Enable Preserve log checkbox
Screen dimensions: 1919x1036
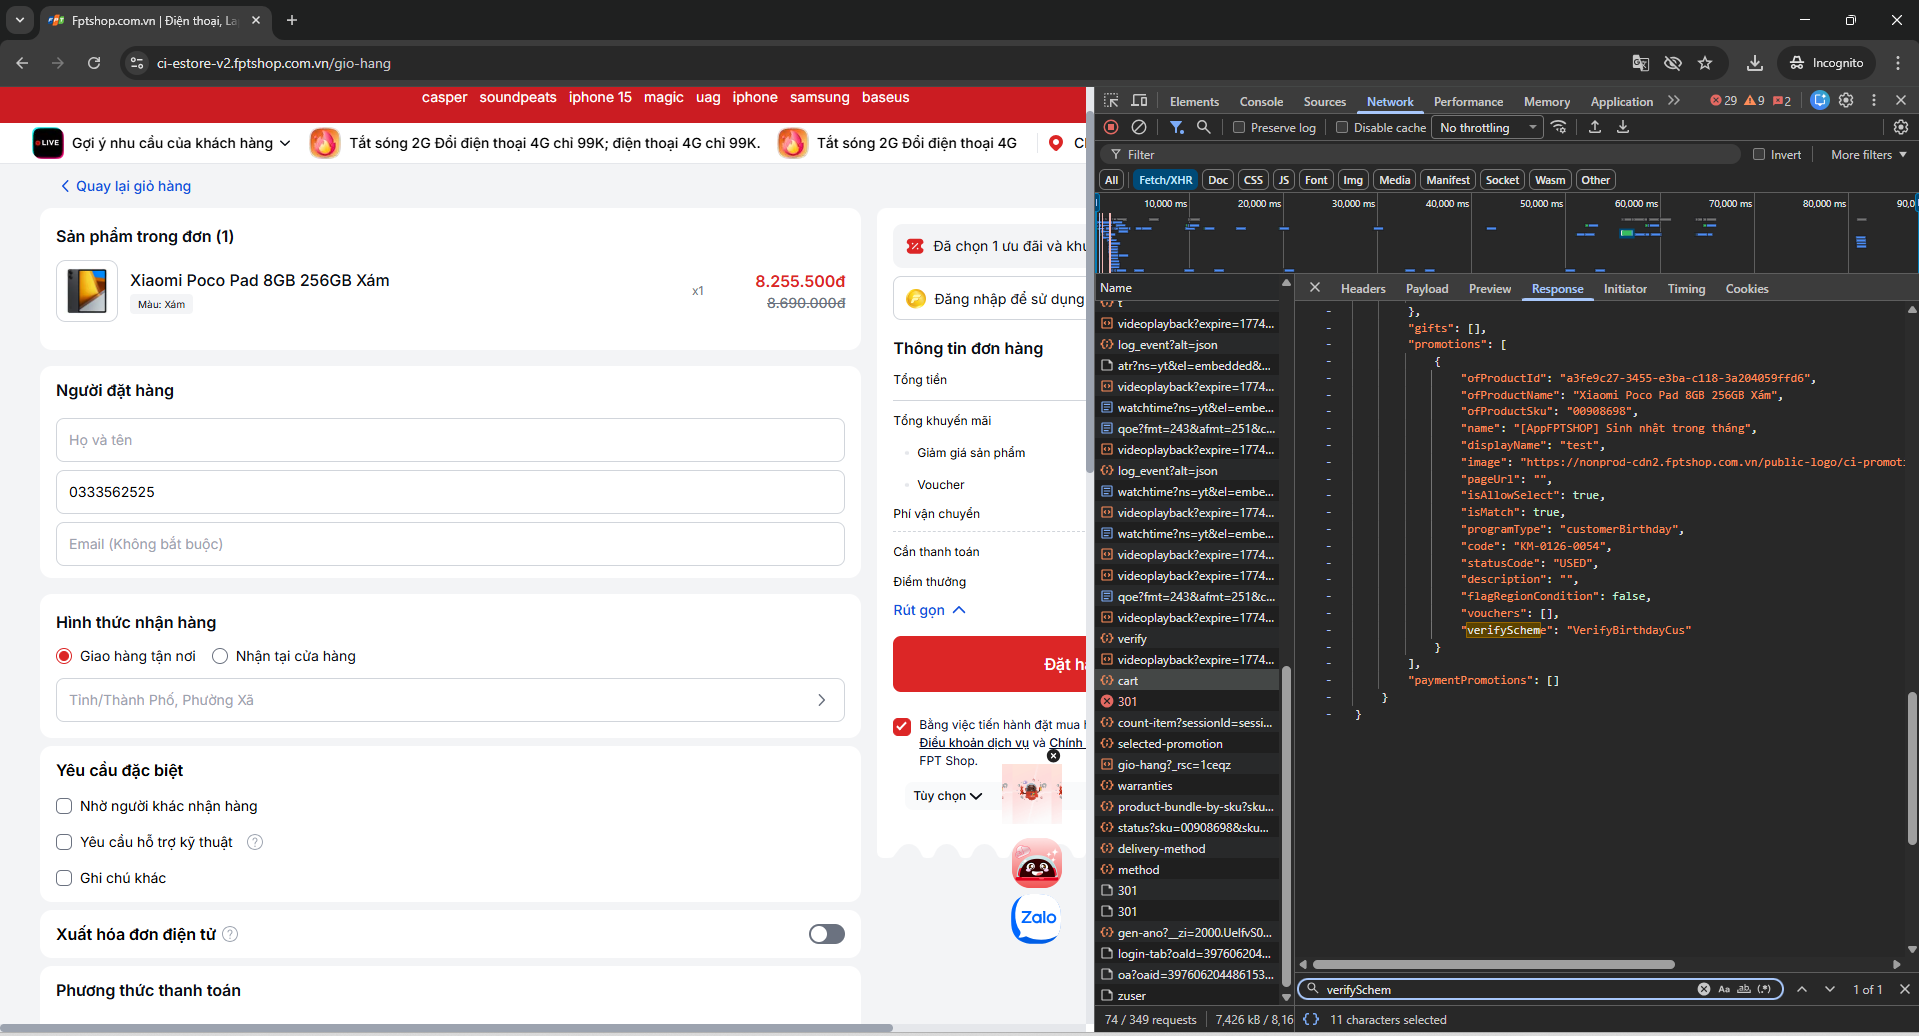click(1239, 127)
